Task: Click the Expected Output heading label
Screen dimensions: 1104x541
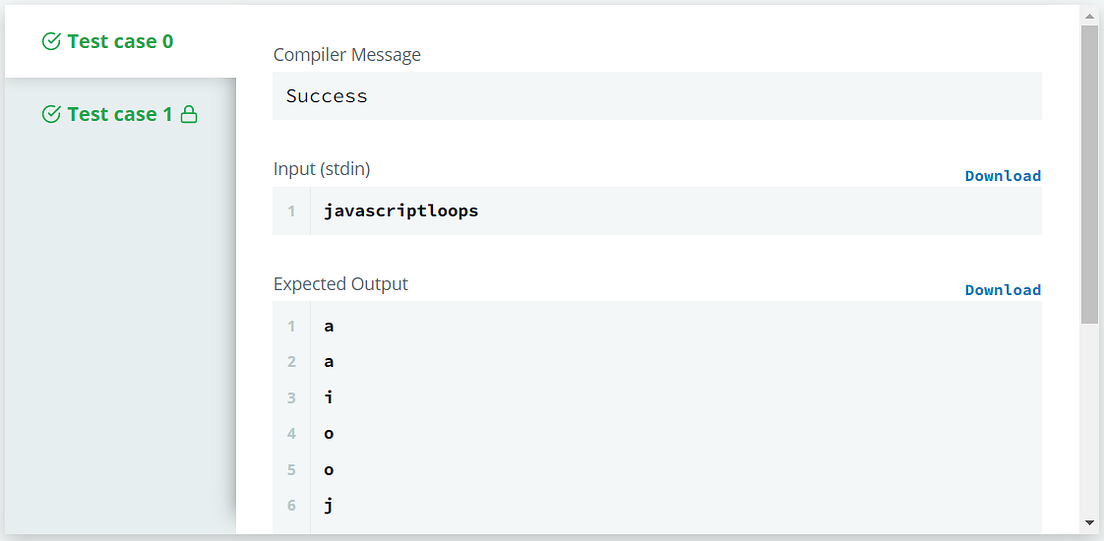Action: pos(341,284)
